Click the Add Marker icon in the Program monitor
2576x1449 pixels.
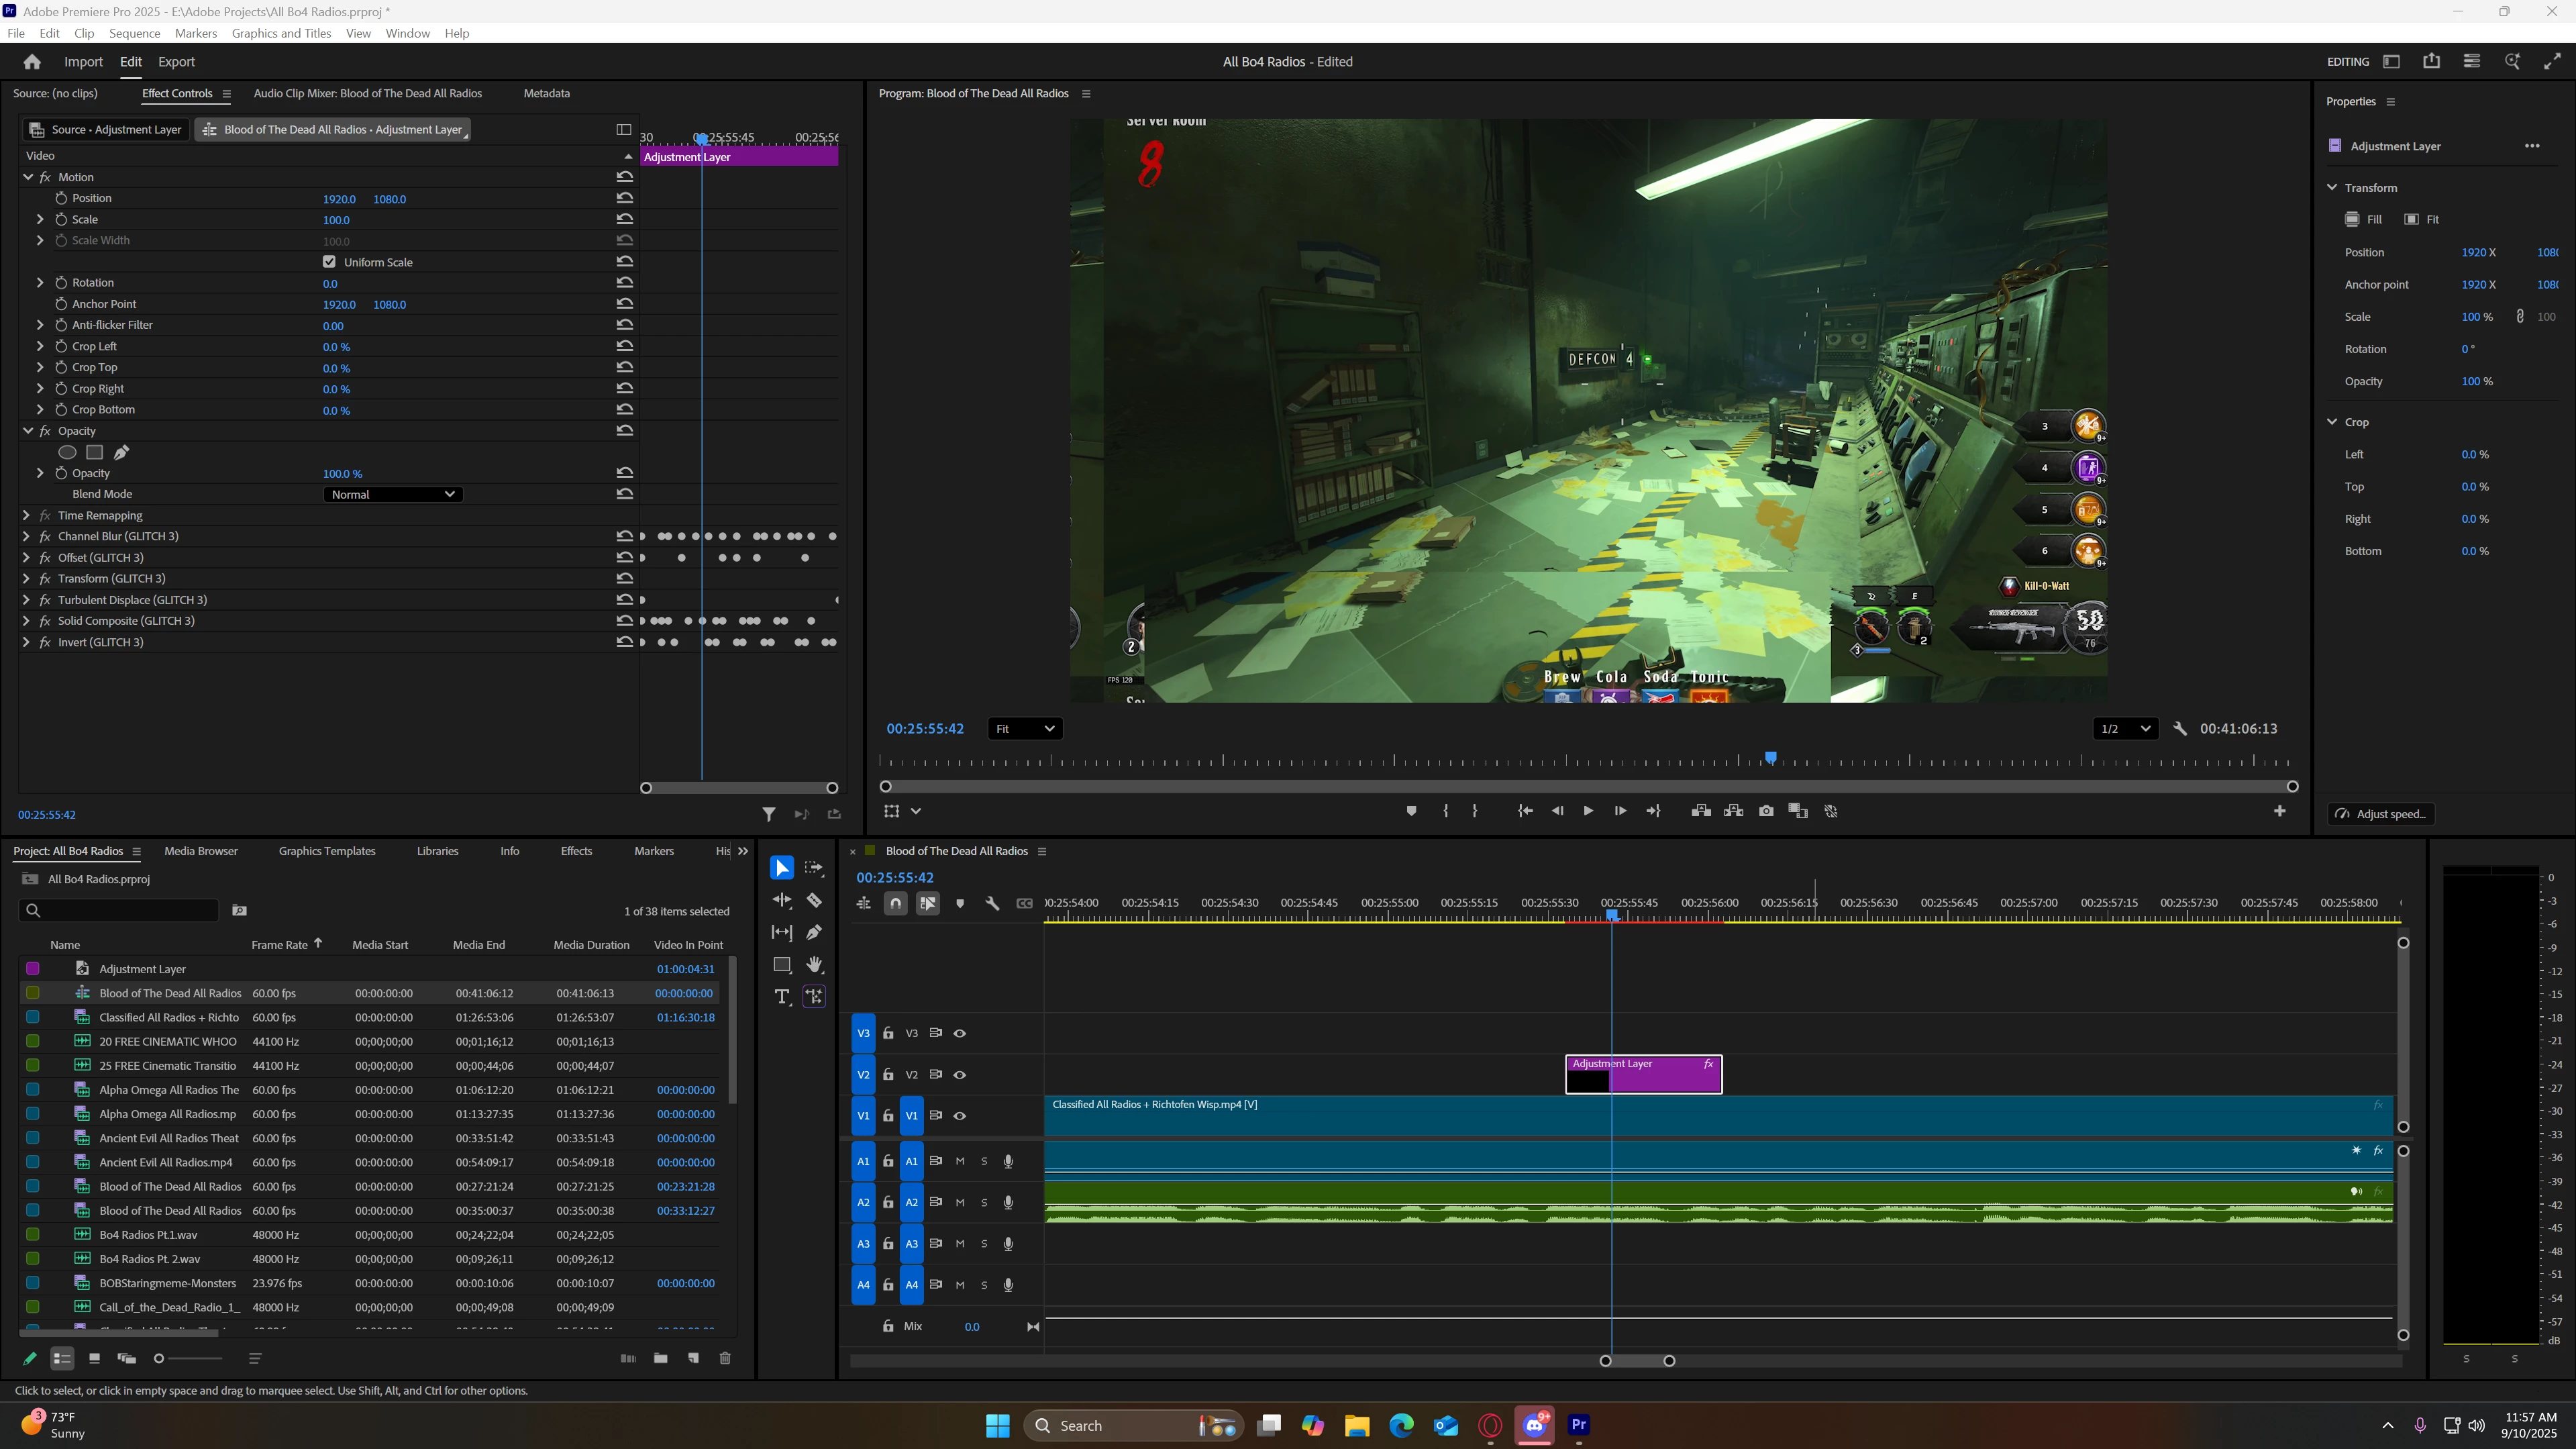coord(1411,811)
